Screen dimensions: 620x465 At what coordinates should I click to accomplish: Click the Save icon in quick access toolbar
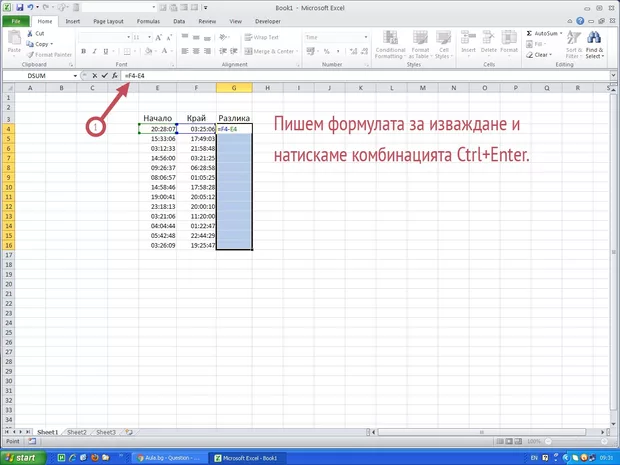19,7
